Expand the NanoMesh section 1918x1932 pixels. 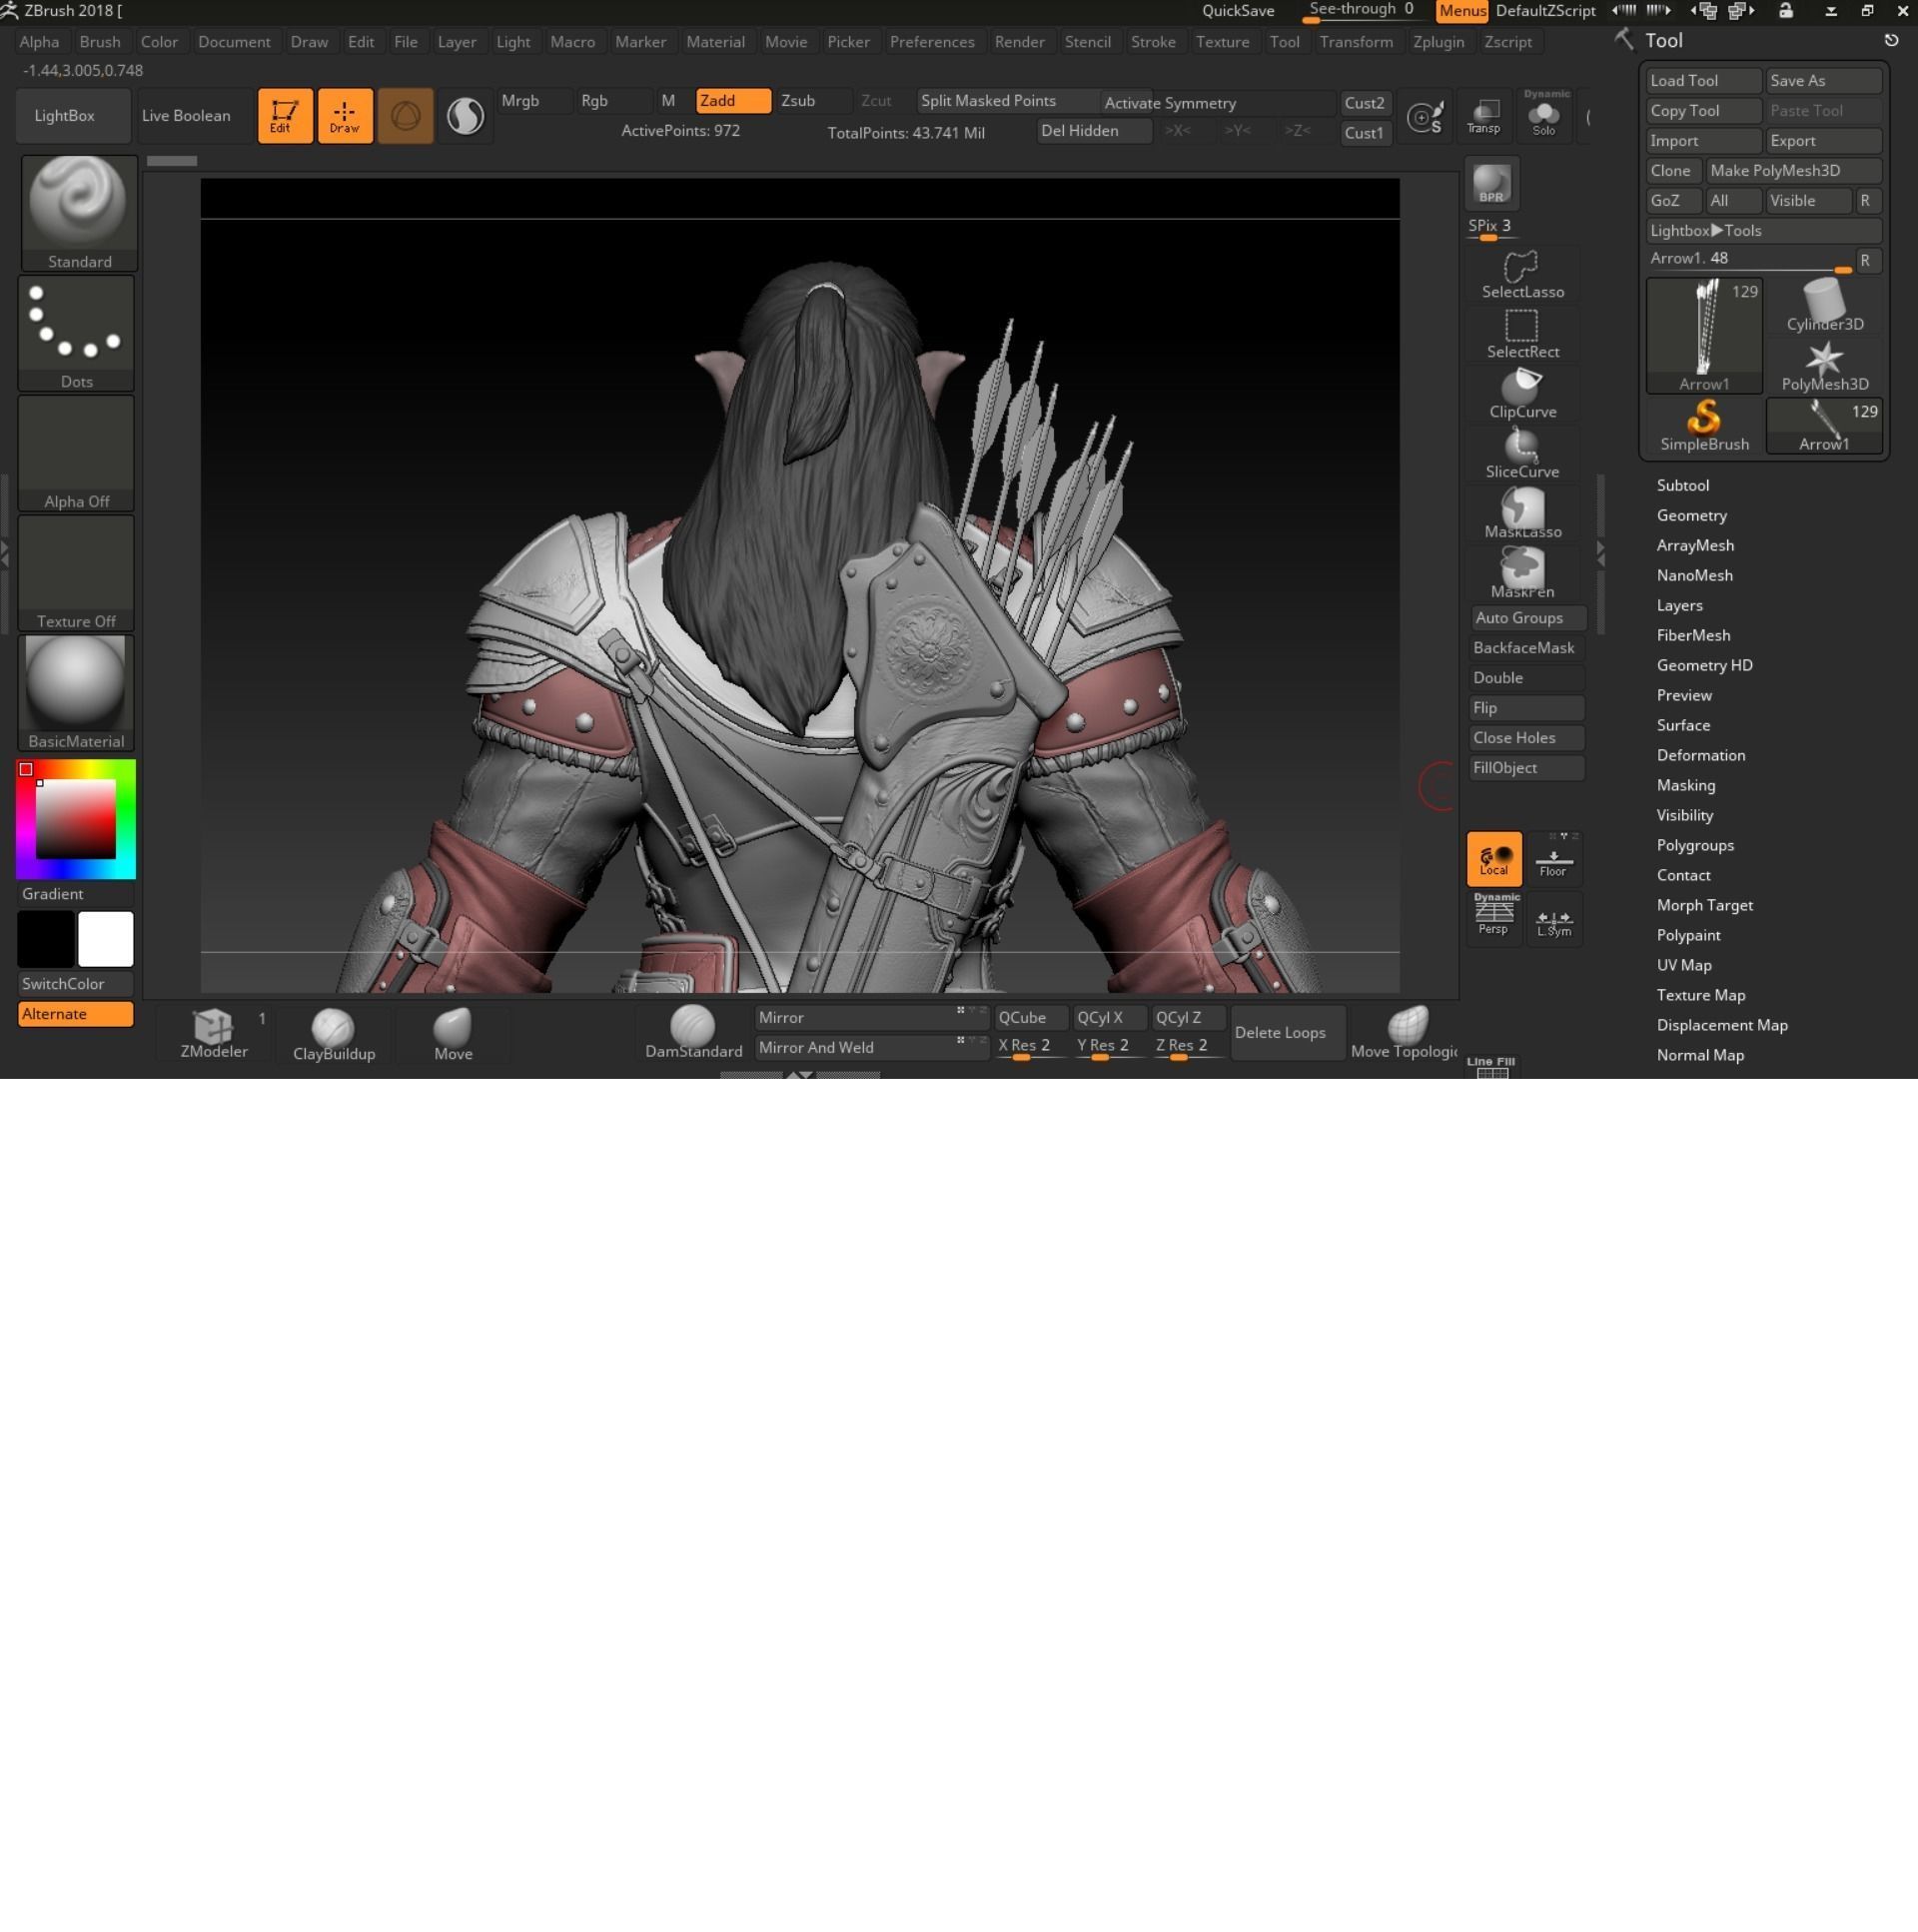pyautogui.click(x=1694, y=575)
